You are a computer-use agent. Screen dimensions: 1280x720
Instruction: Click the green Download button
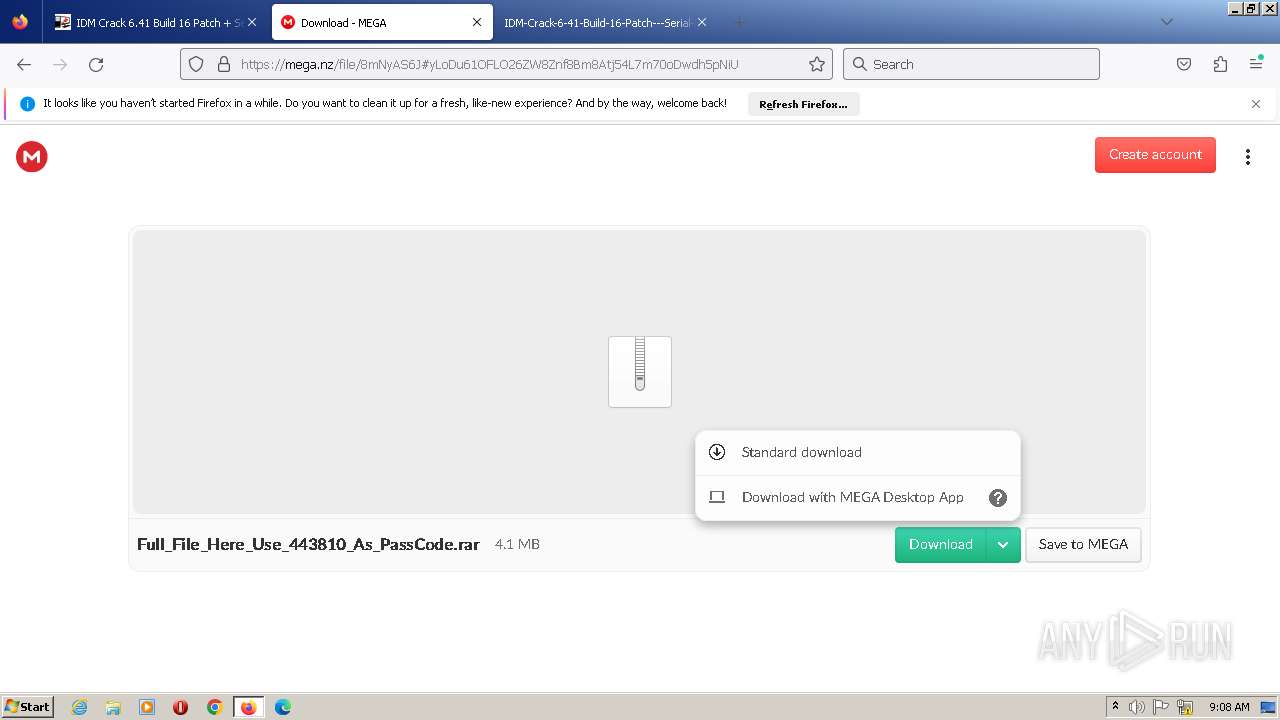941,545
